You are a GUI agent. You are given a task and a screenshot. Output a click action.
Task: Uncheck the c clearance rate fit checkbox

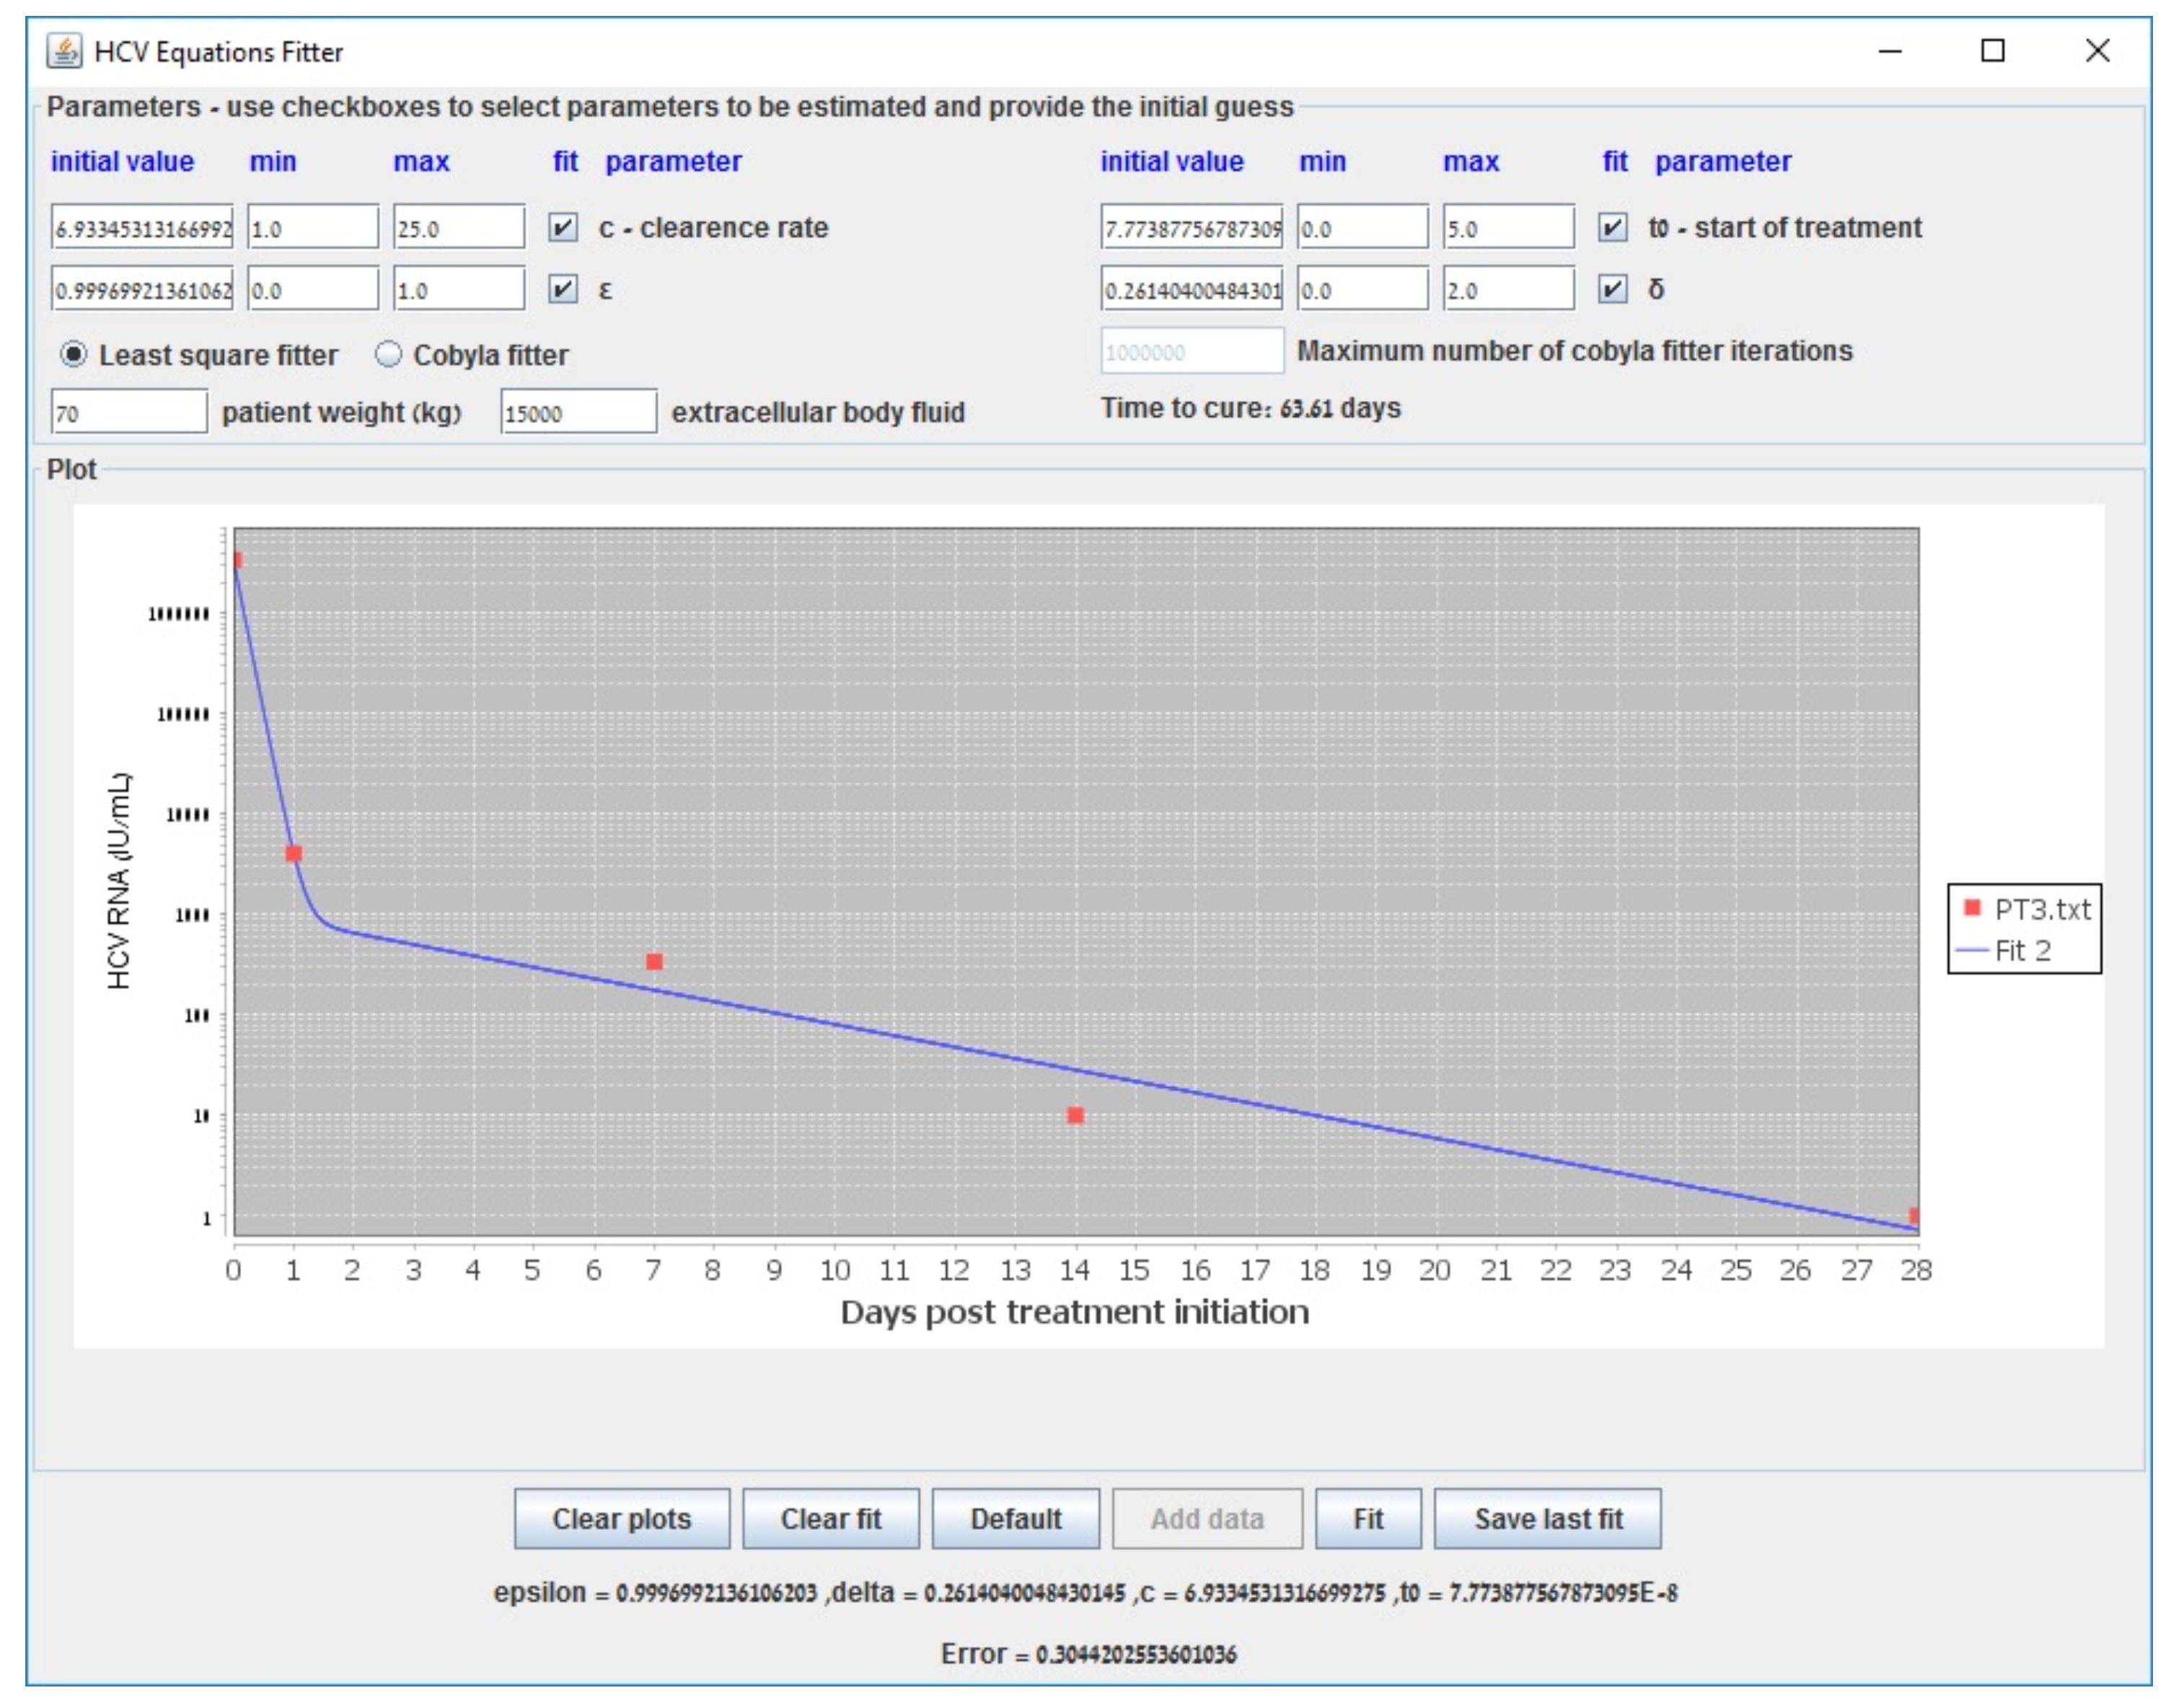[x=563, y=228]
